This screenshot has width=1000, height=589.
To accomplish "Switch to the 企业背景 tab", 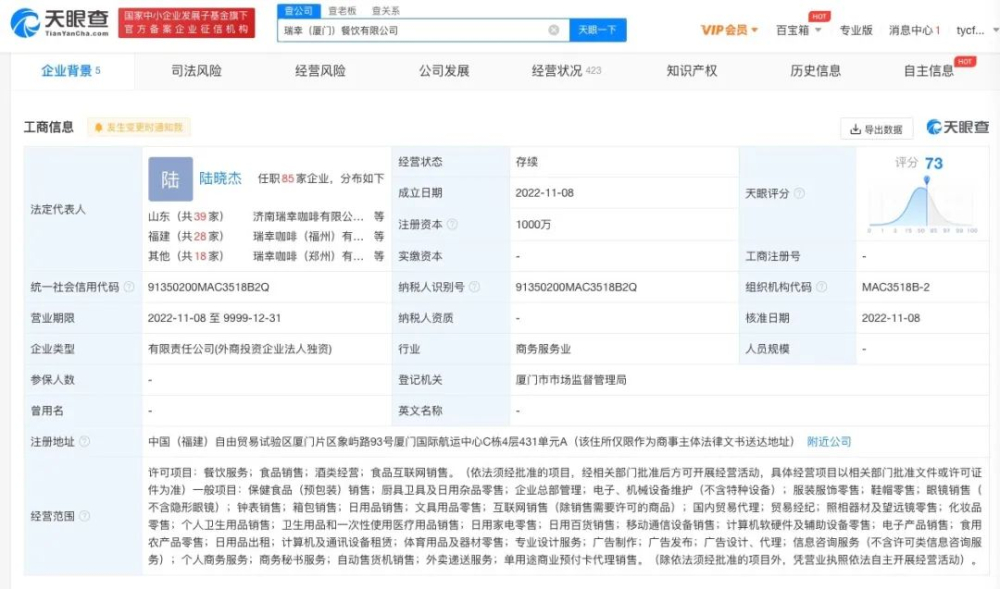I will click(x=71, y=71).
